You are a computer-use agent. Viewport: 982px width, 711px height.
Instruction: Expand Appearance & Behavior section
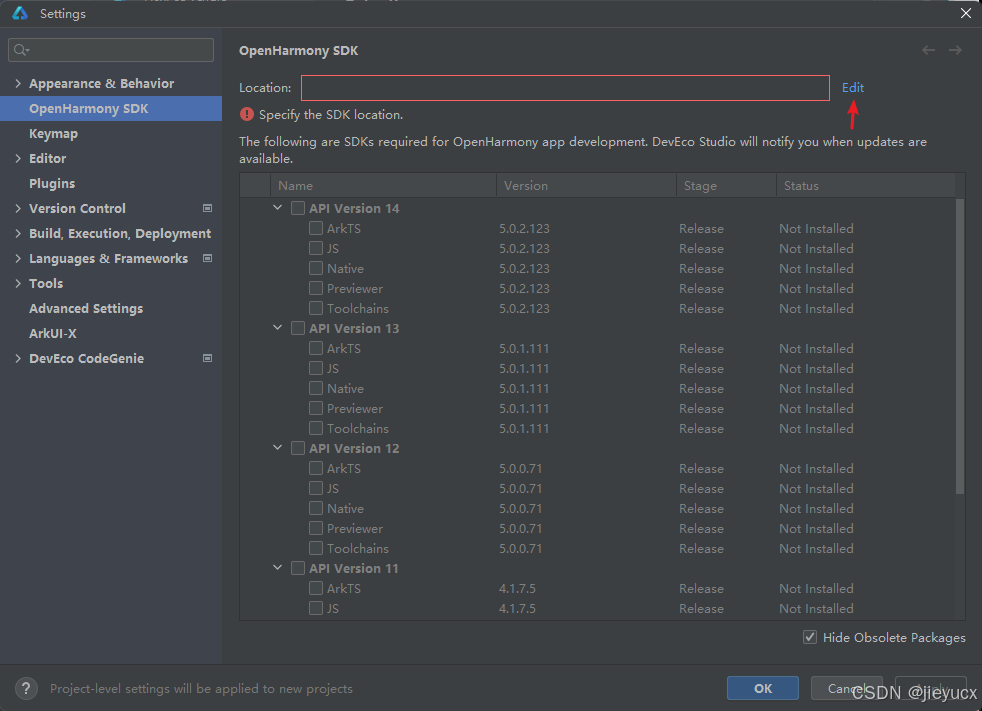[18, 83]
